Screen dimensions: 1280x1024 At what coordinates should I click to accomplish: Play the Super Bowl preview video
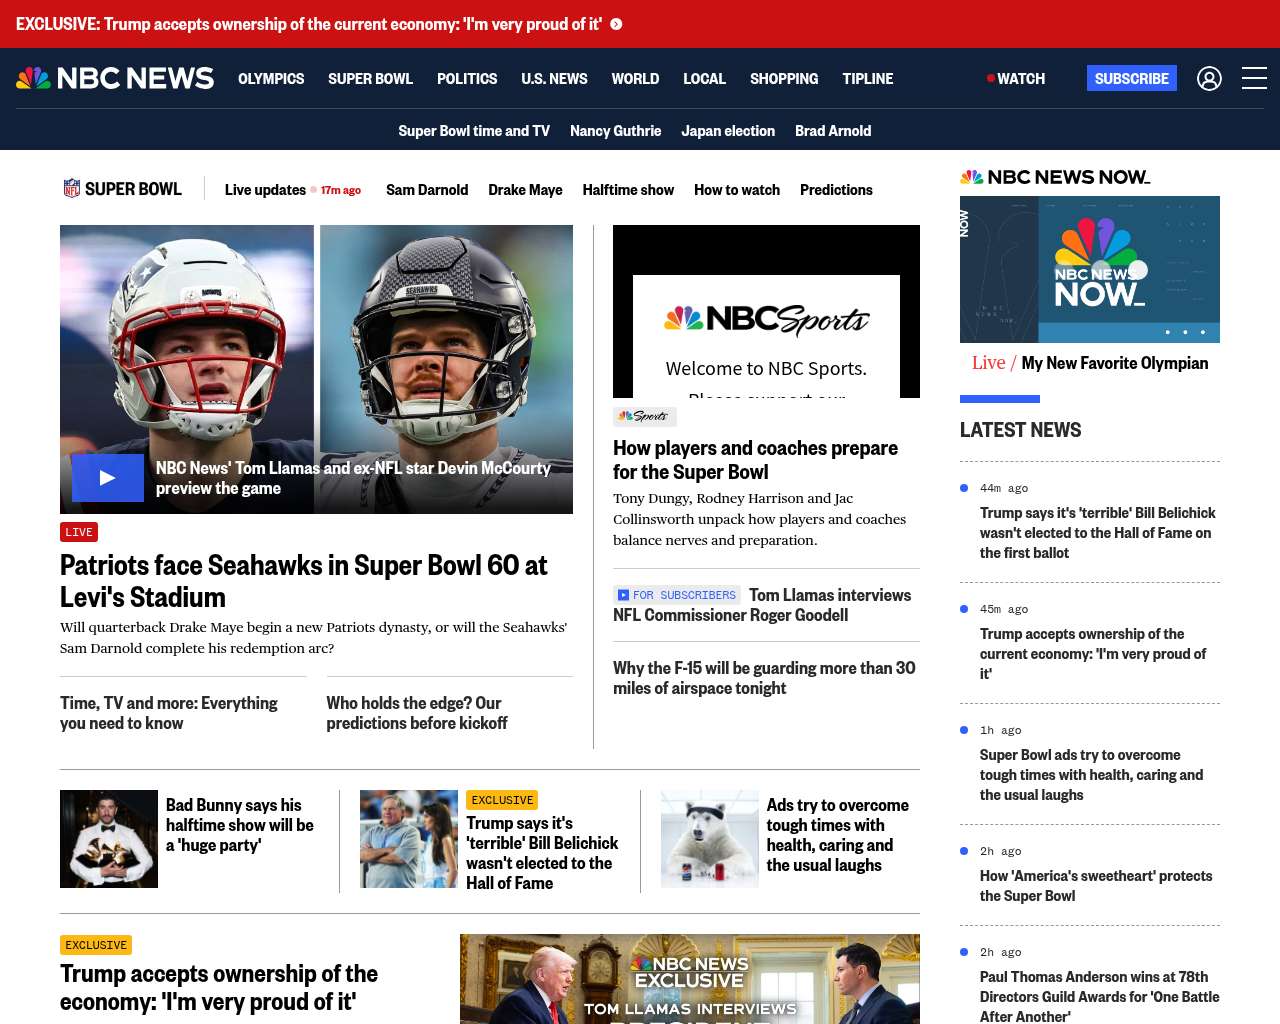click(108, 478)
